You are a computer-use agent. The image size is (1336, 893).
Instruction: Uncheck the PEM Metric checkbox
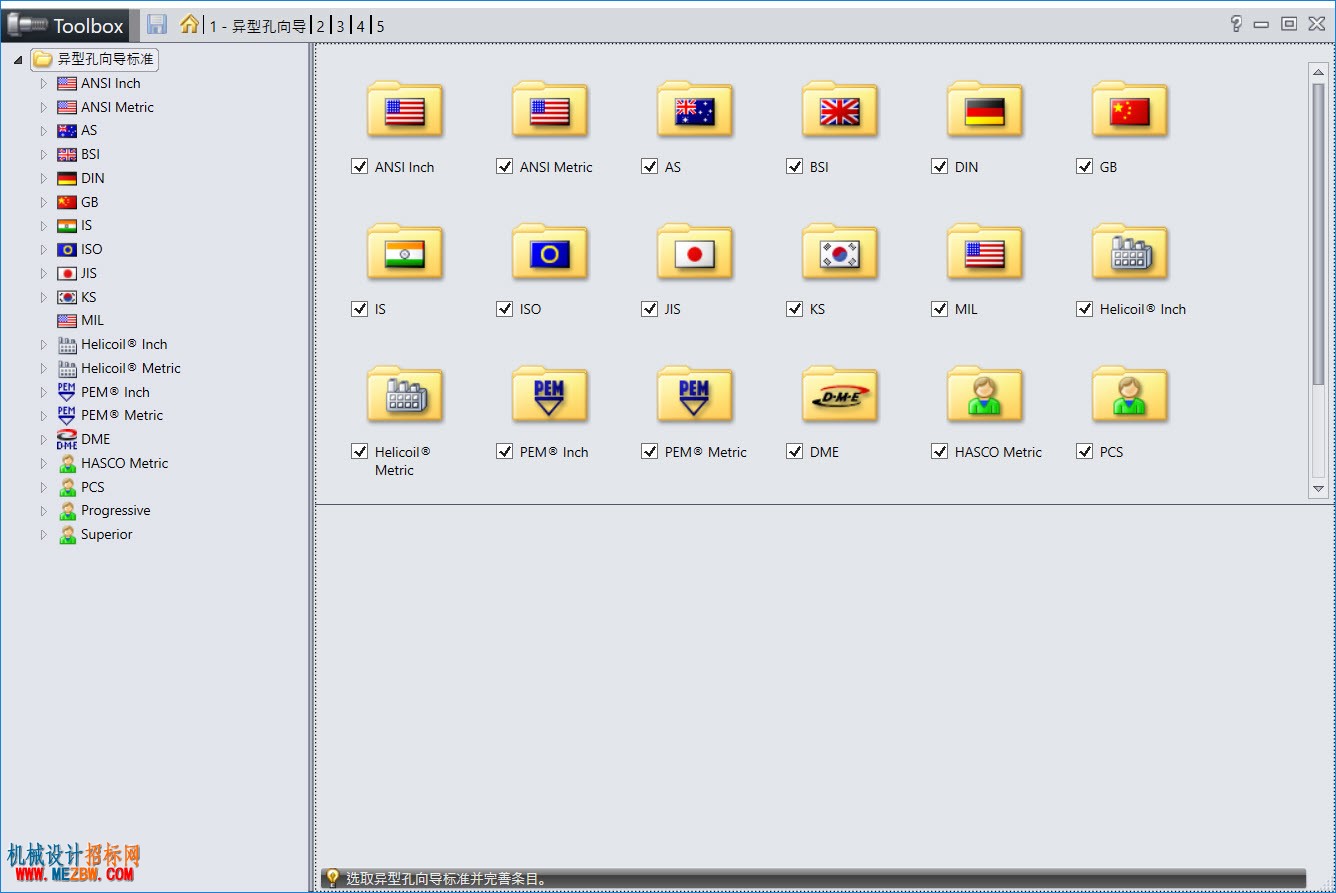(x=650, y=451)
